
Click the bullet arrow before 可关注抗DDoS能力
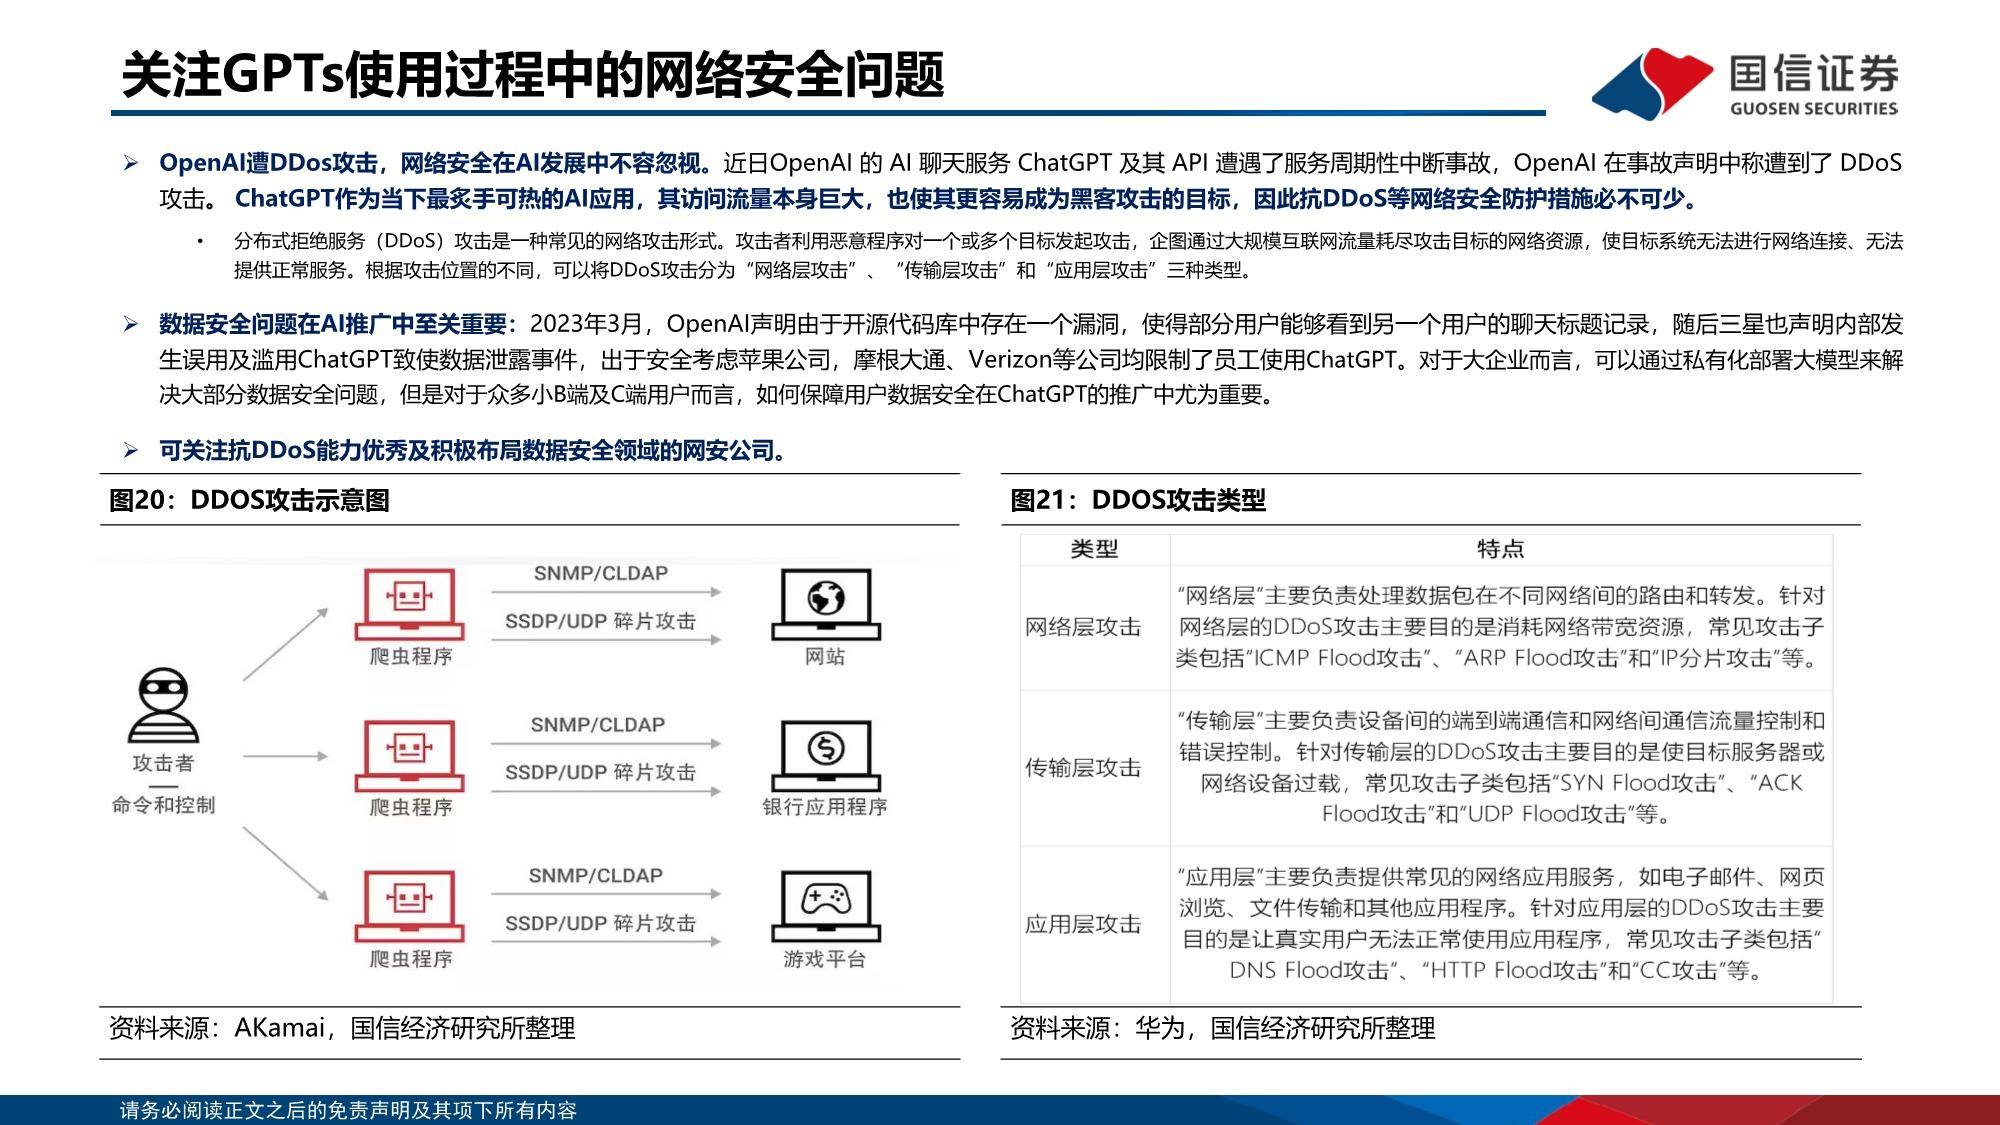(130, 451)
